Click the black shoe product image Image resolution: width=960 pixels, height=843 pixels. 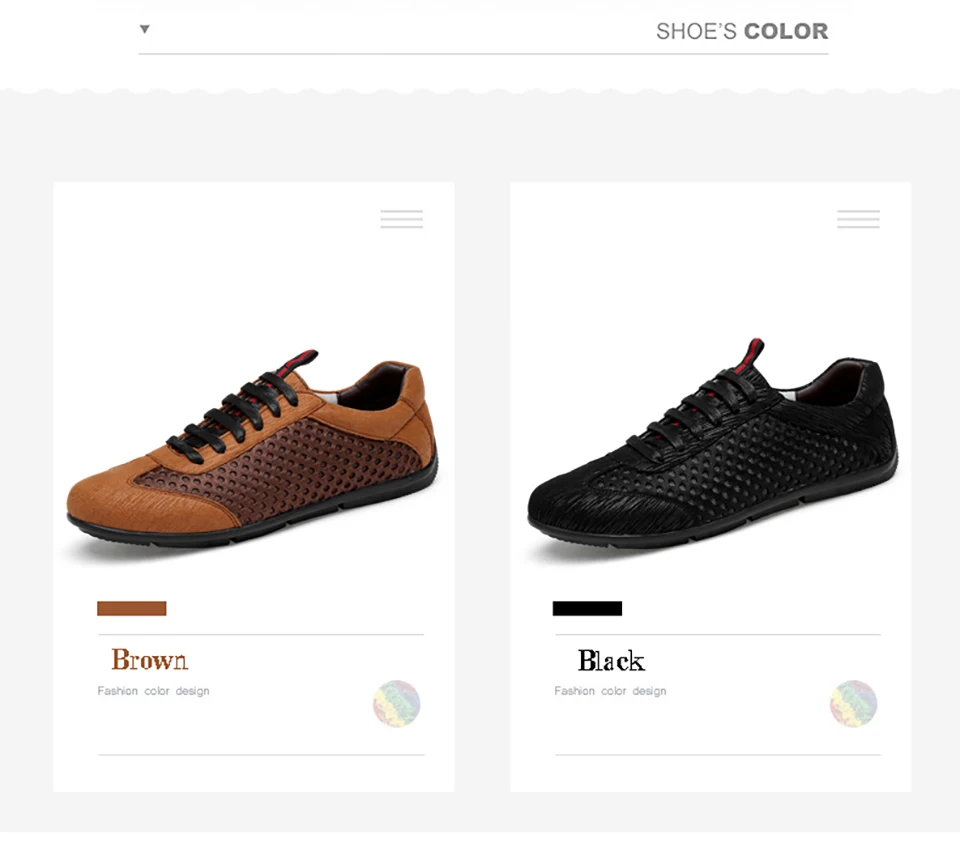tap(712, 450)
